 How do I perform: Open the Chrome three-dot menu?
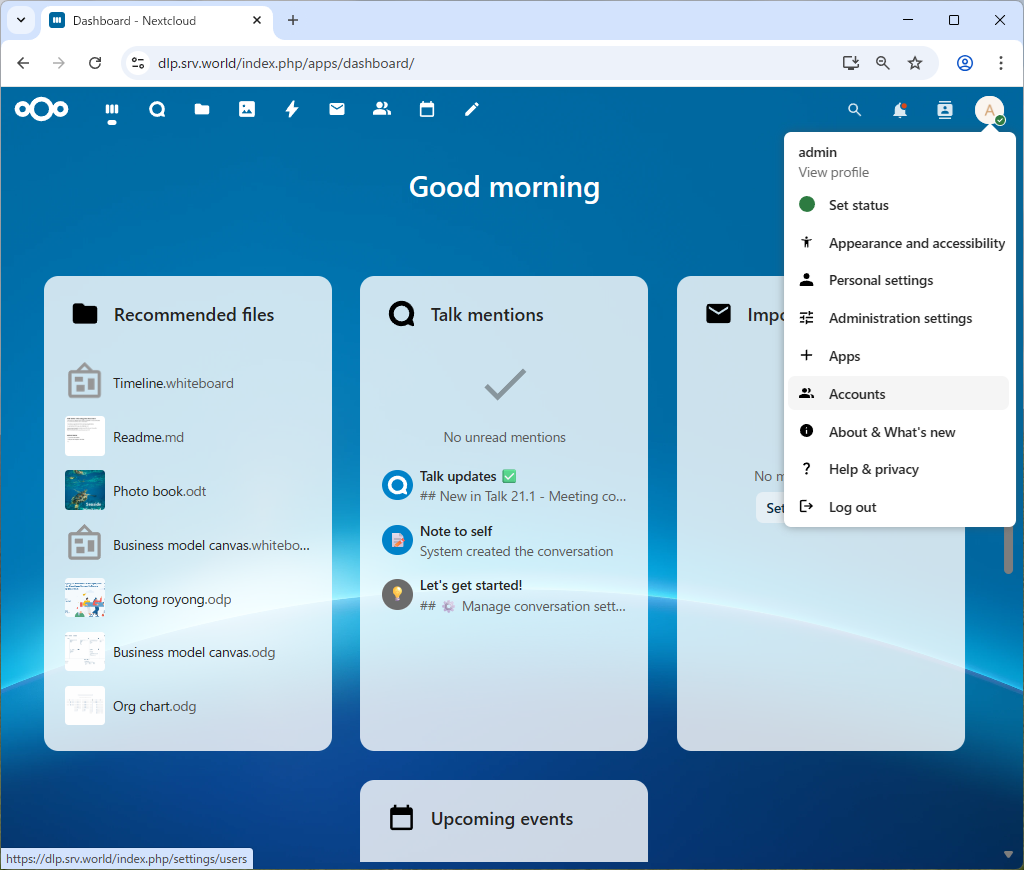1001,63
